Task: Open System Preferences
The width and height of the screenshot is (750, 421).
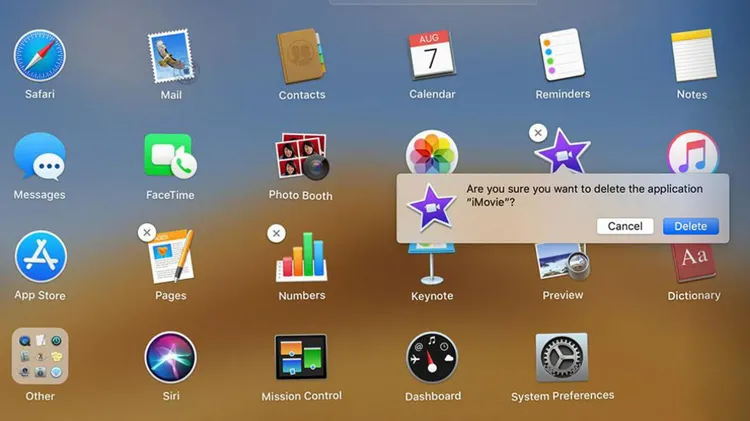Action: (x=562, y=357)
